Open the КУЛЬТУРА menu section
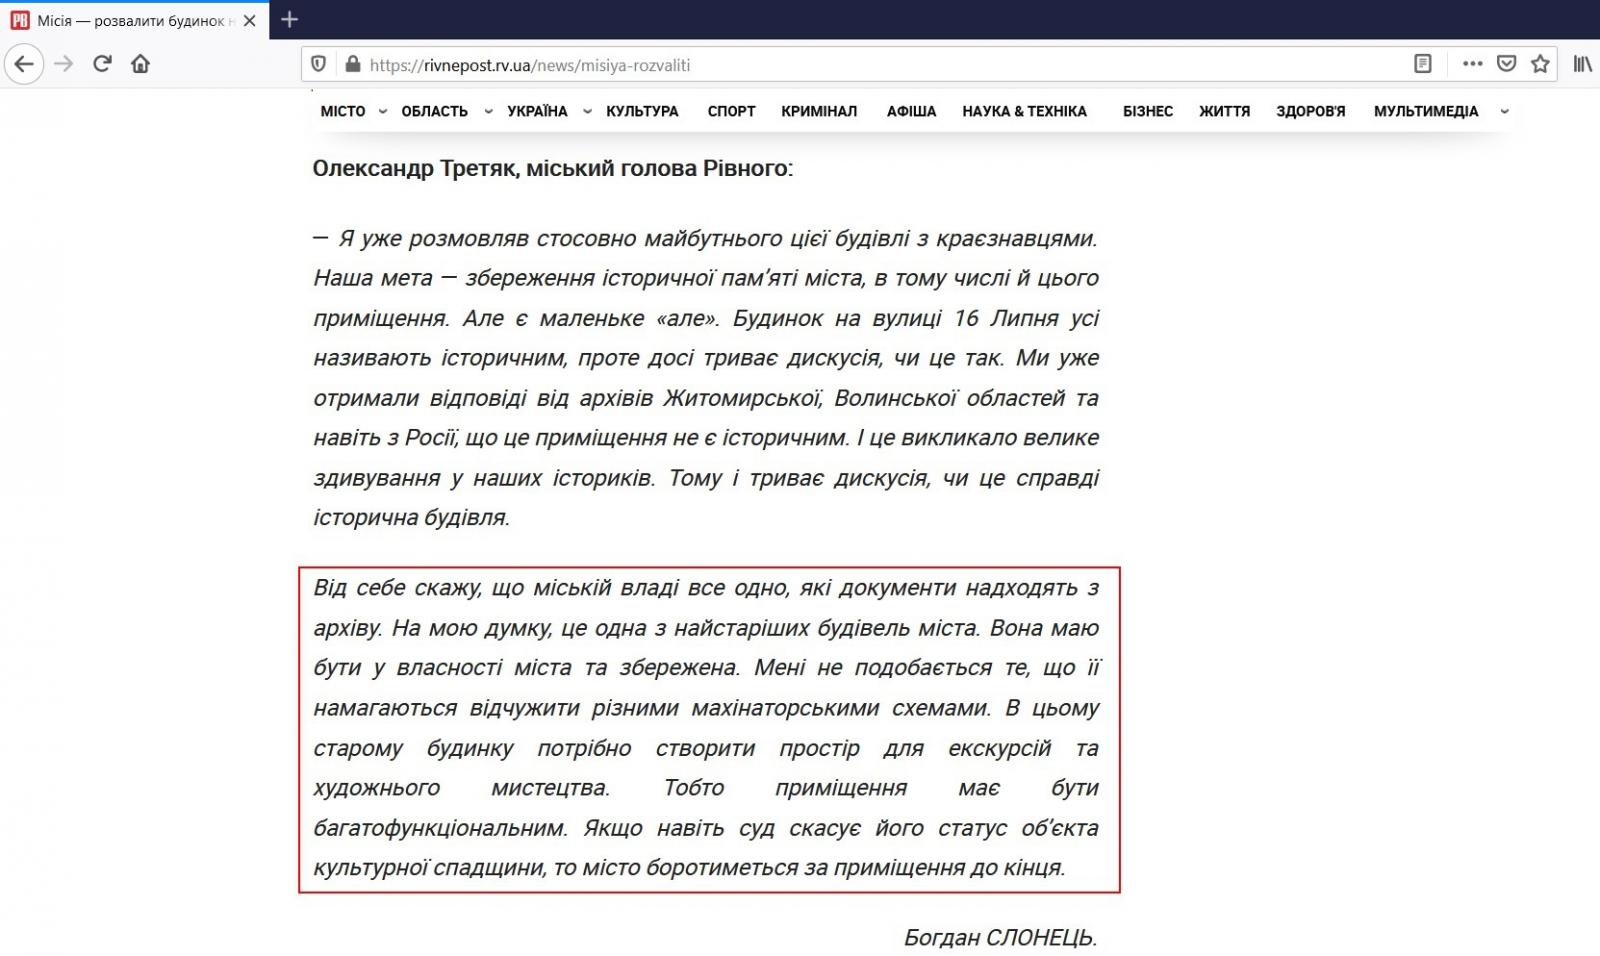This screenshot has height=956, width=1600. pos(642,112)
